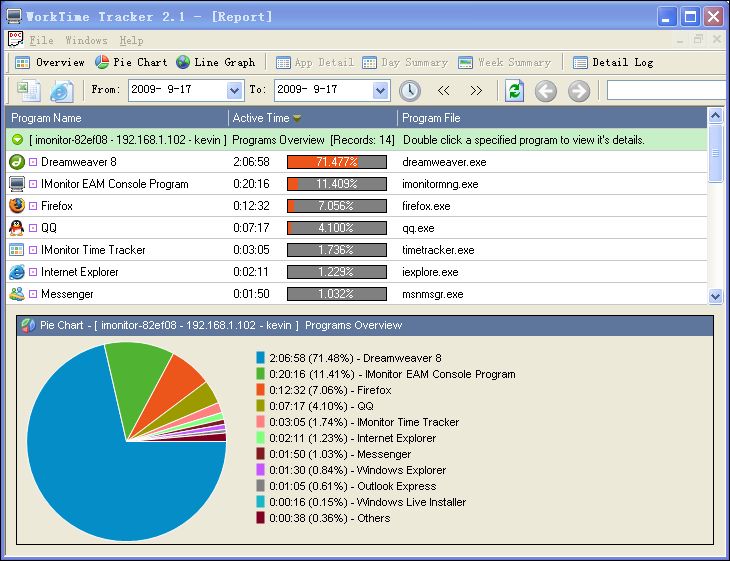Click the orange Firefox legend swatch

[x=260, y=390]
